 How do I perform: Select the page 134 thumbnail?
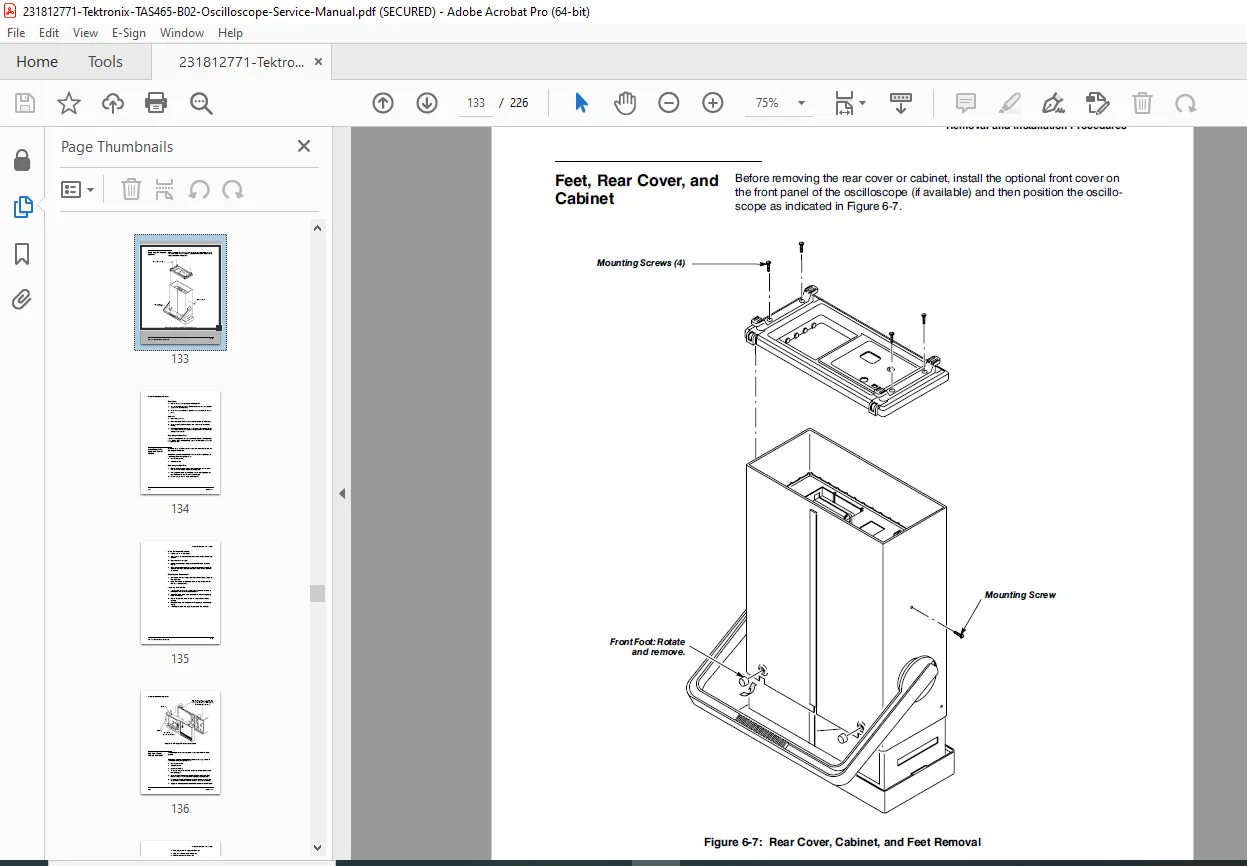[x=181, y=442]
